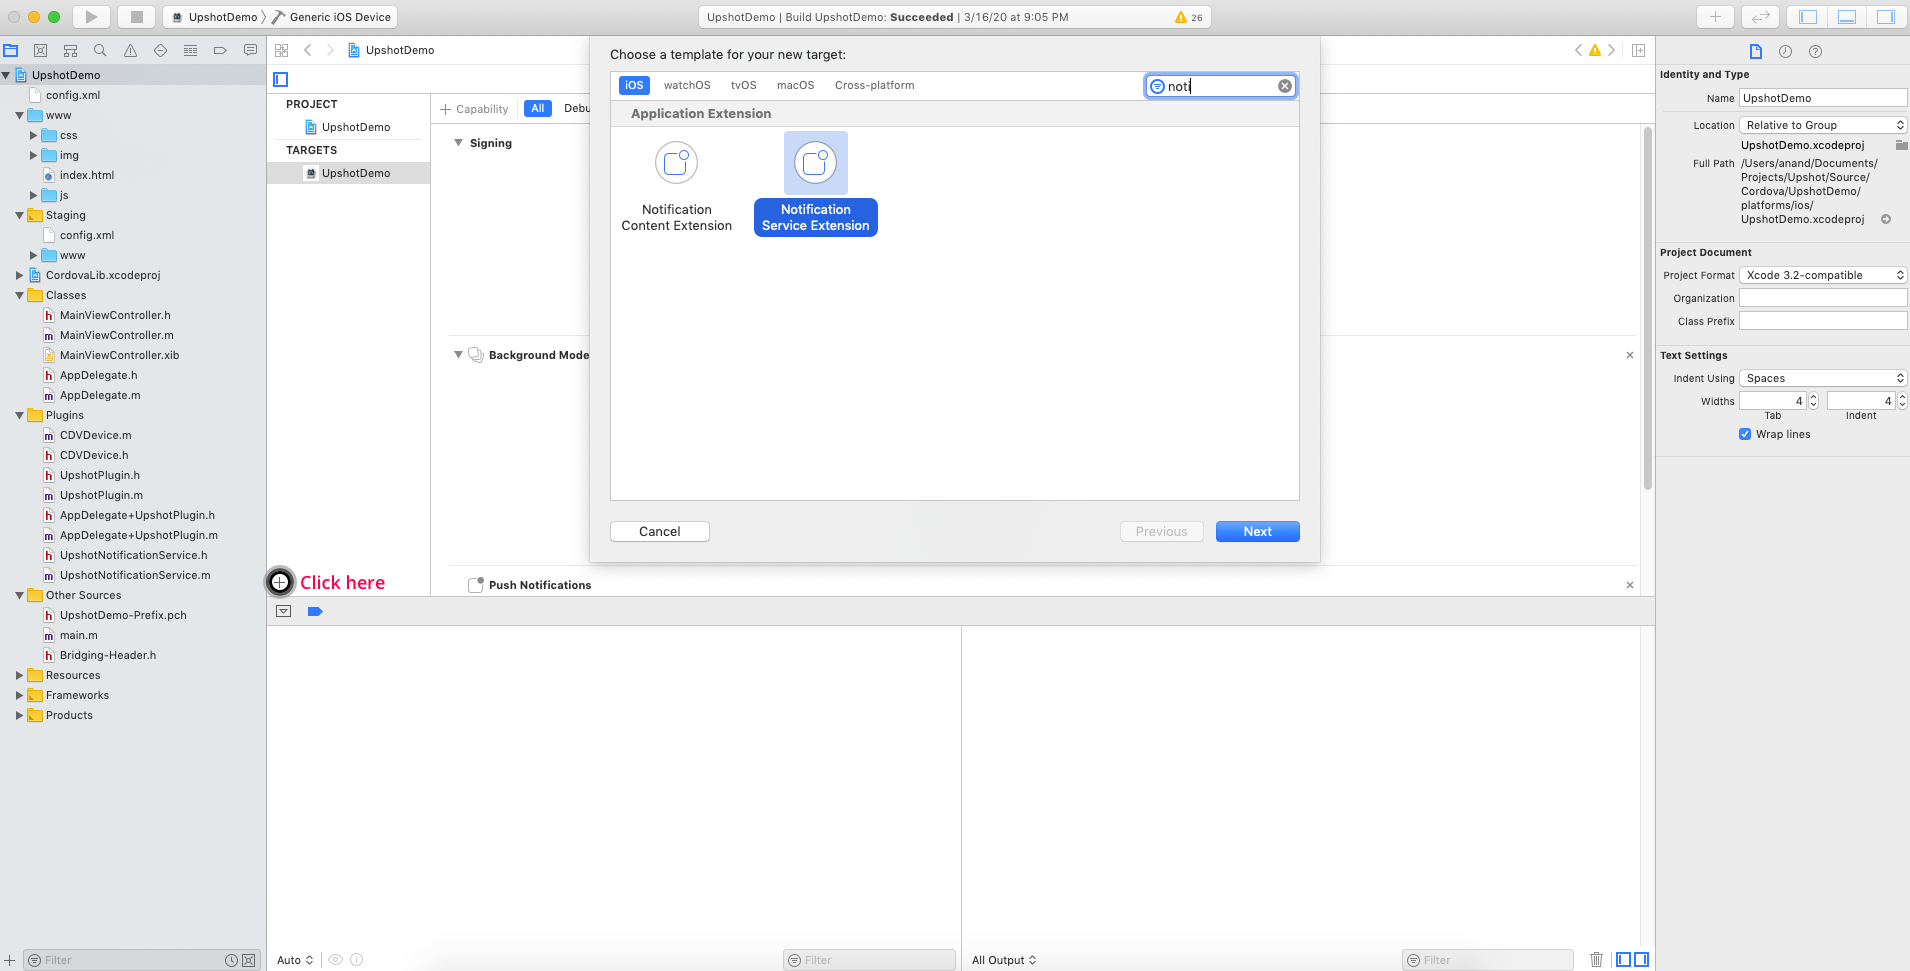
Task: Click the add editor split button
Action: click(1639, 50)
